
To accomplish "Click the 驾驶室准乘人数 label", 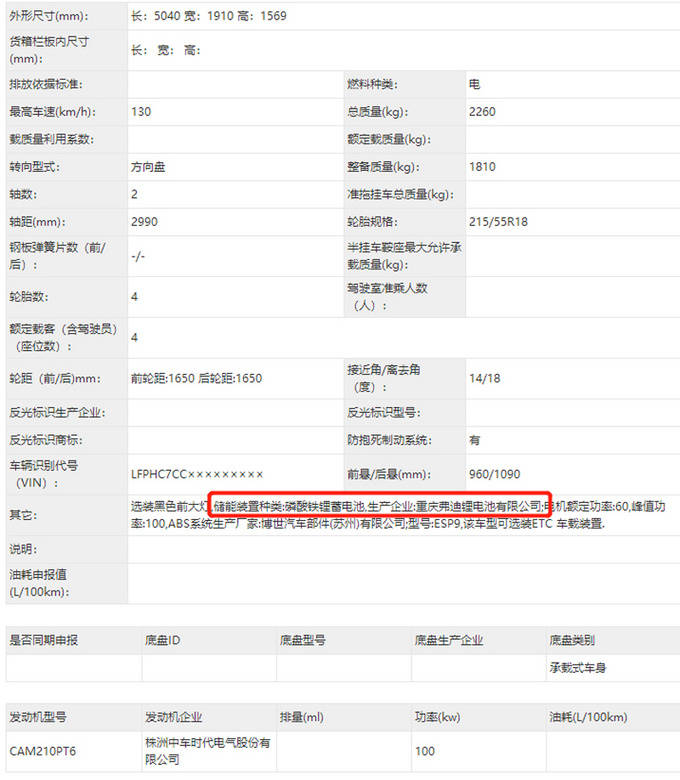I will tap(387, 296).
